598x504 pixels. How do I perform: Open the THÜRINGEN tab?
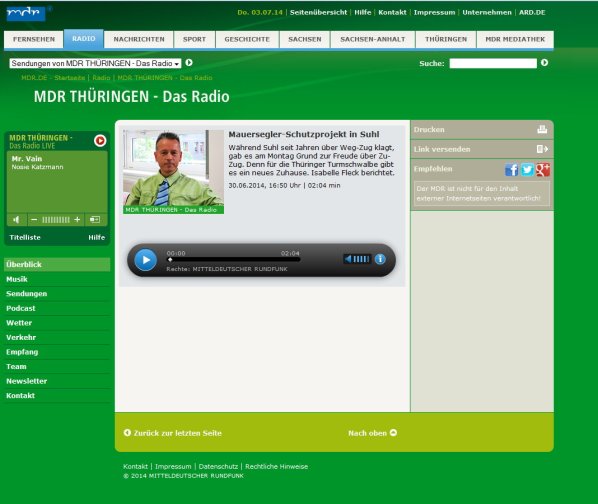(446, 39)
